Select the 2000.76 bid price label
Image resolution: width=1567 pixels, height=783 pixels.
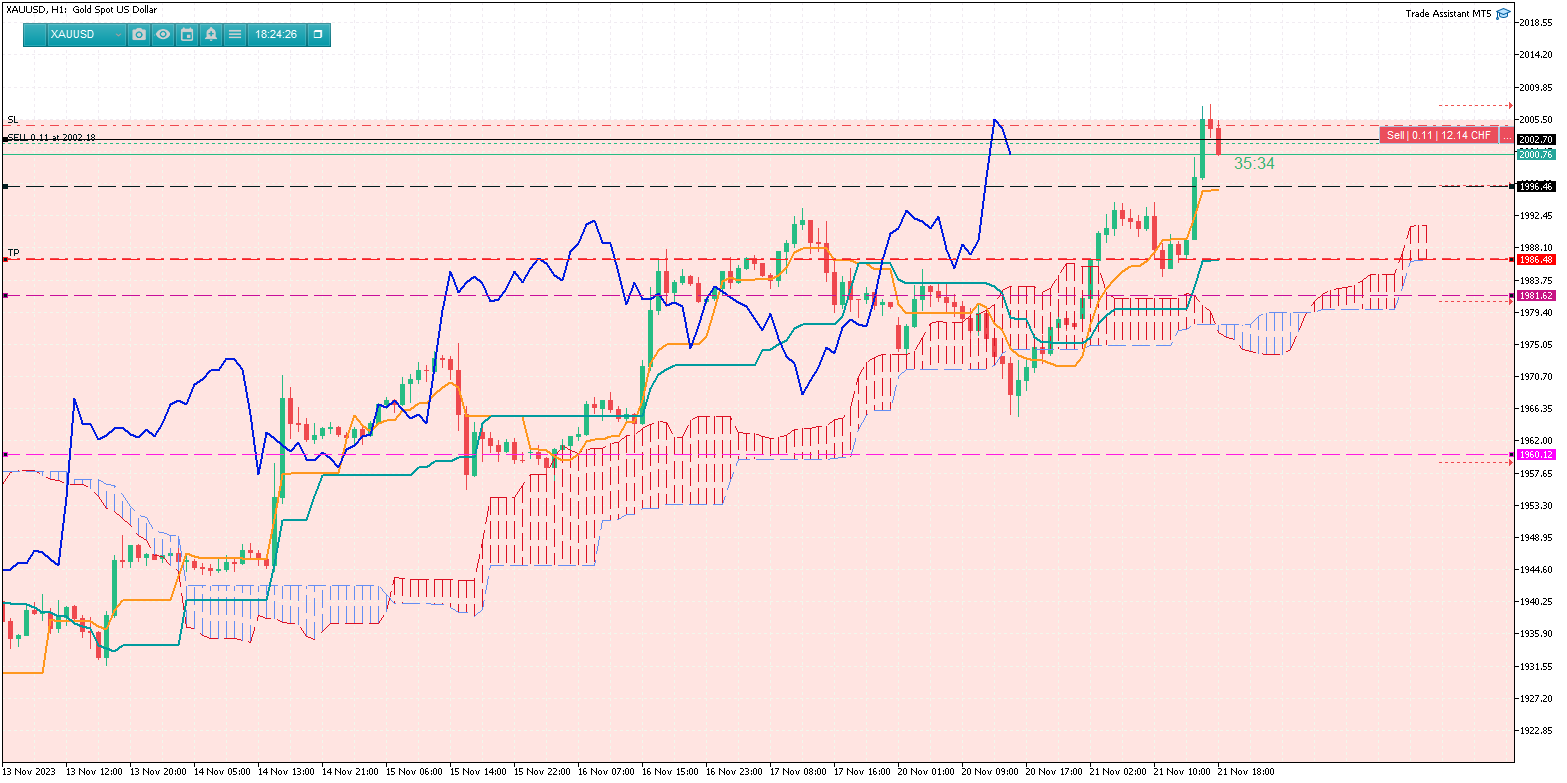pyautogui.click(x=1535, y=154)
